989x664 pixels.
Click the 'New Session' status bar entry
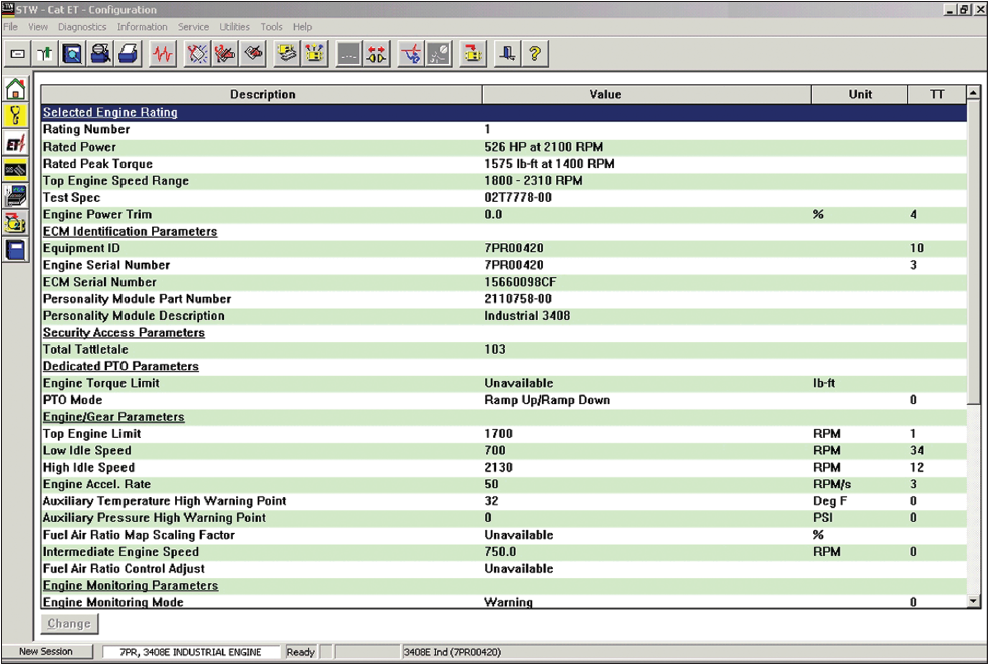point(46,651)
